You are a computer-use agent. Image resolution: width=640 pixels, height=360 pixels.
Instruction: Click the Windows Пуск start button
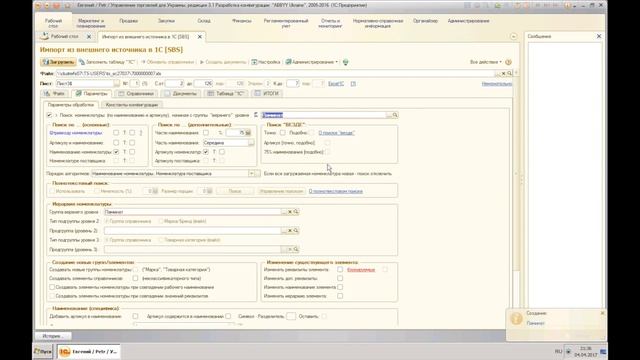(43, 351)
